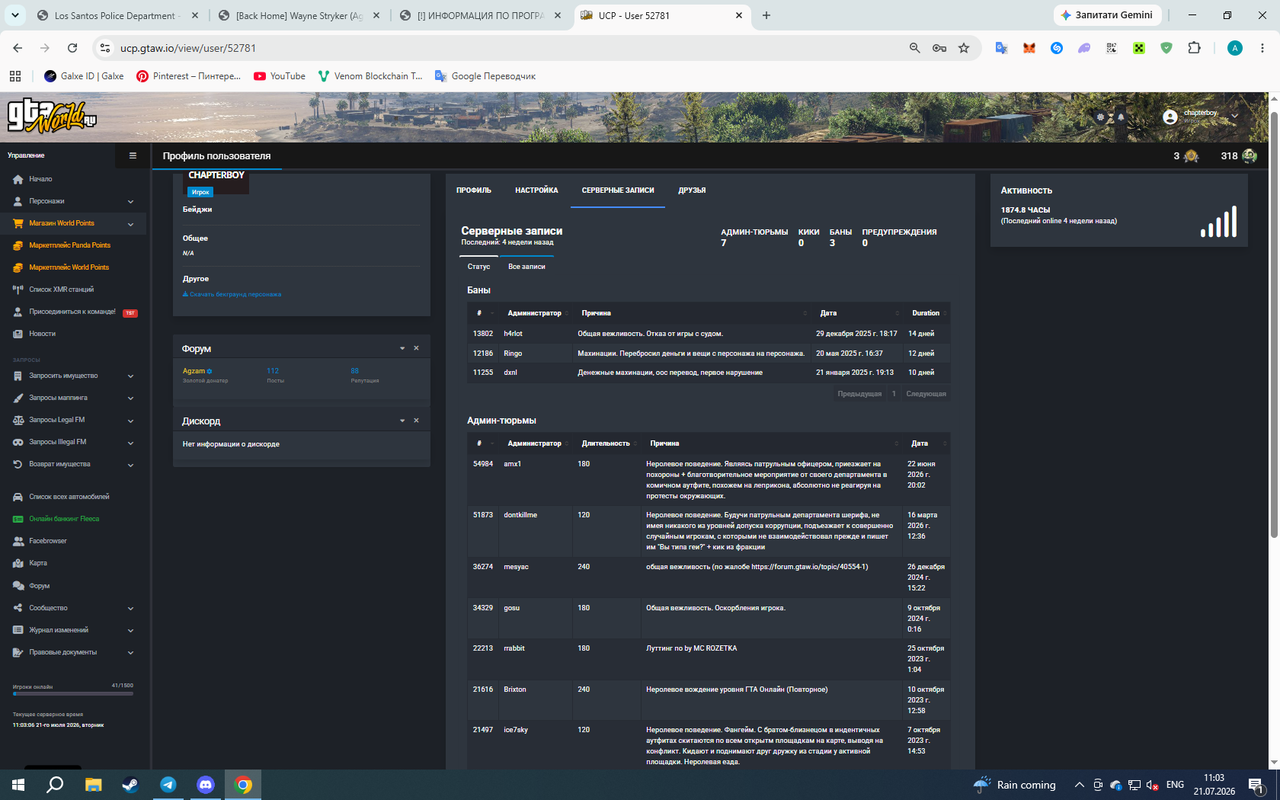The width and height of the screenshot is (1280, 800).
Task: Click the chapterboy user avatar icon
Action: tap(1170, 117)
